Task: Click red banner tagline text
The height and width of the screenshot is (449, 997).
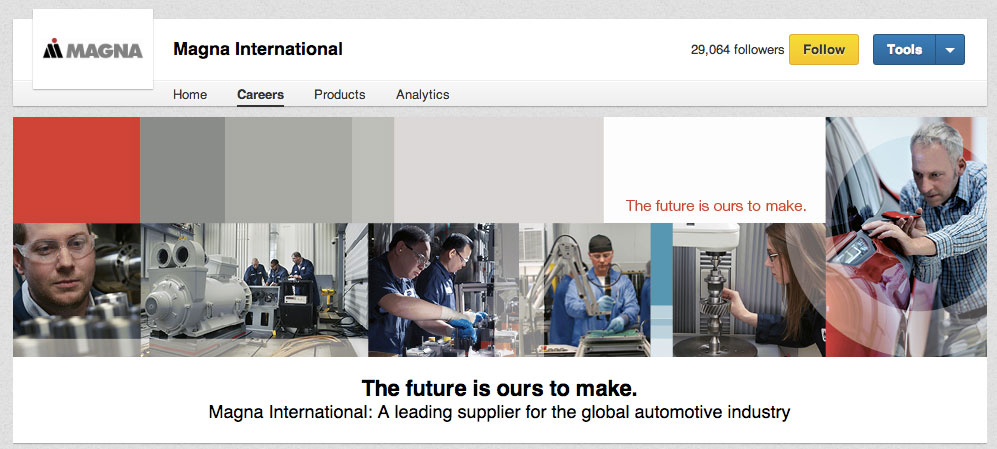Action: 715,206
